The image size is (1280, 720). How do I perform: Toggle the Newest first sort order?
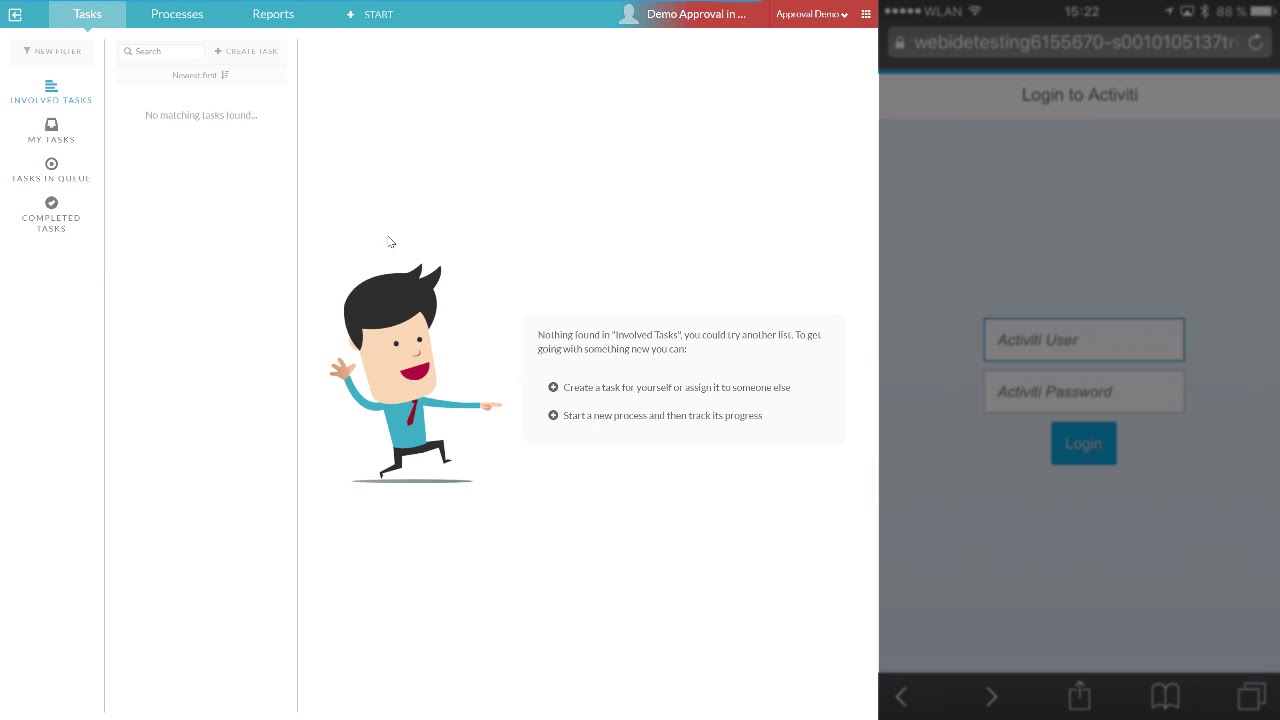click(x=201, y=75)
